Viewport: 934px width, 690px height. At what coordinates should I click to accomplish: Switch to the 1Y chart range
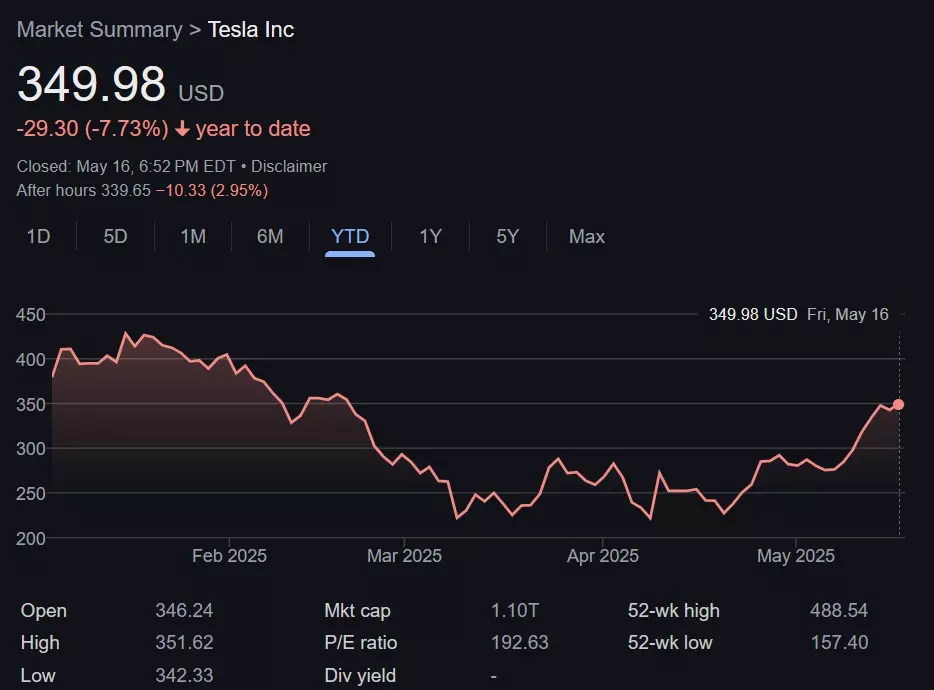(429, 237)
